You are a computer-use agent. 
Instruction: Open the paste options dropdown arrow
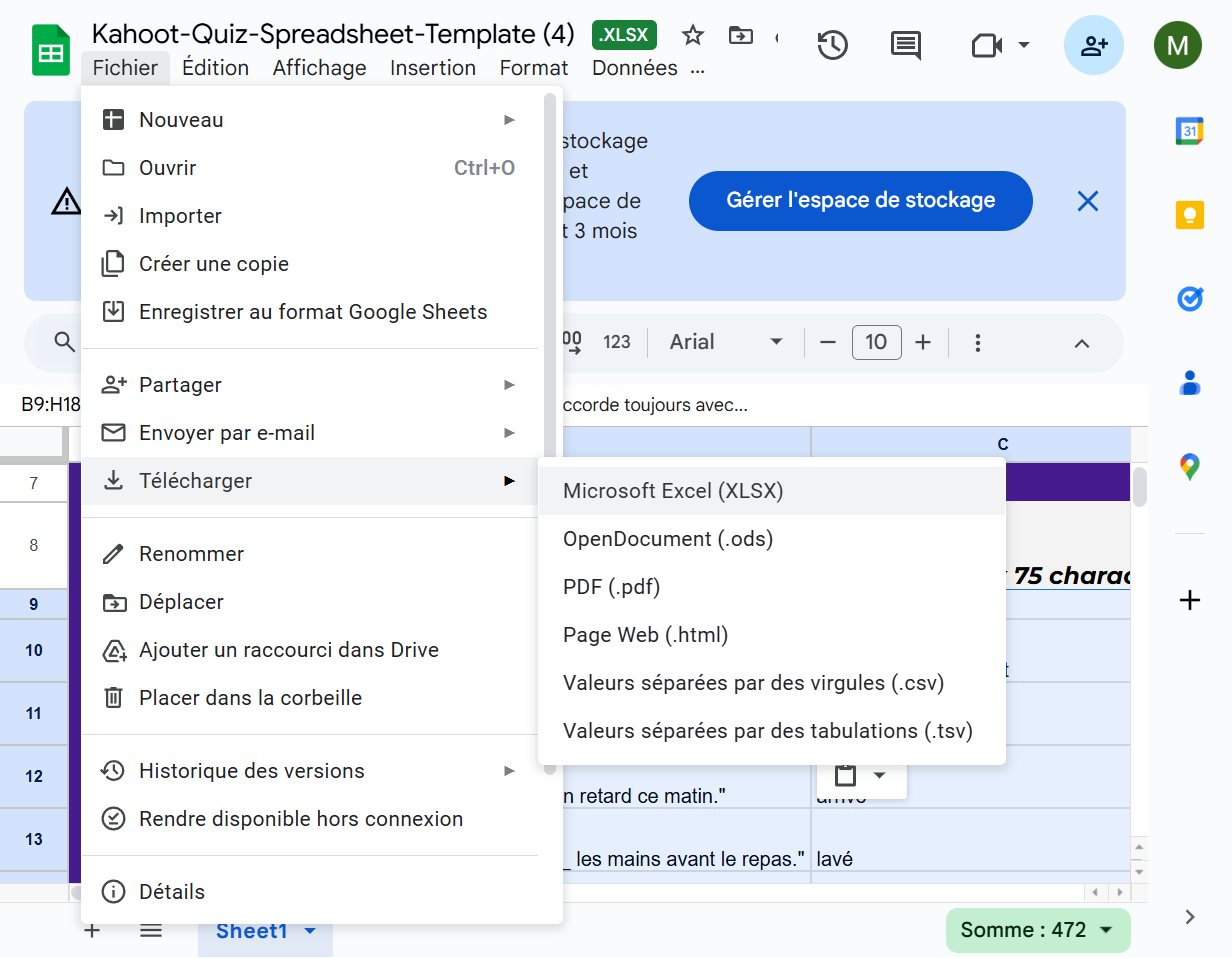pos(879,775)
